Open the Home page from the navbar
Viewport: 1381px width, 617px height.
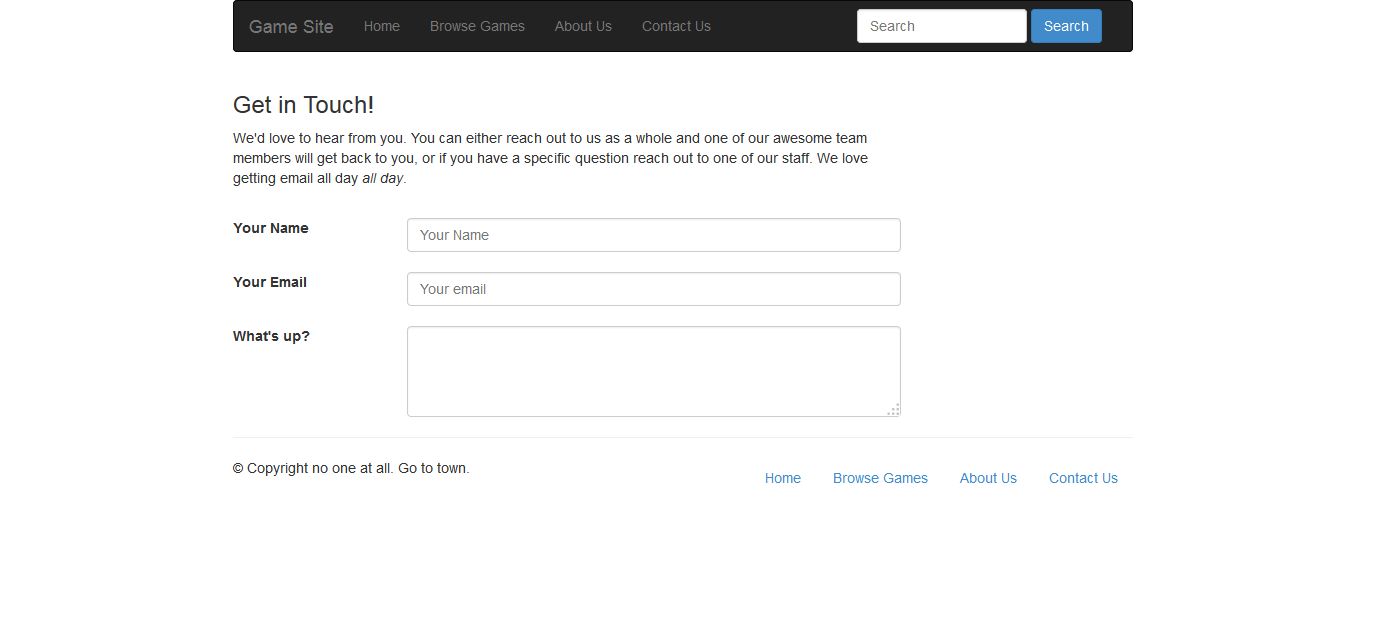pyautogui.click(x=381, y=26)
